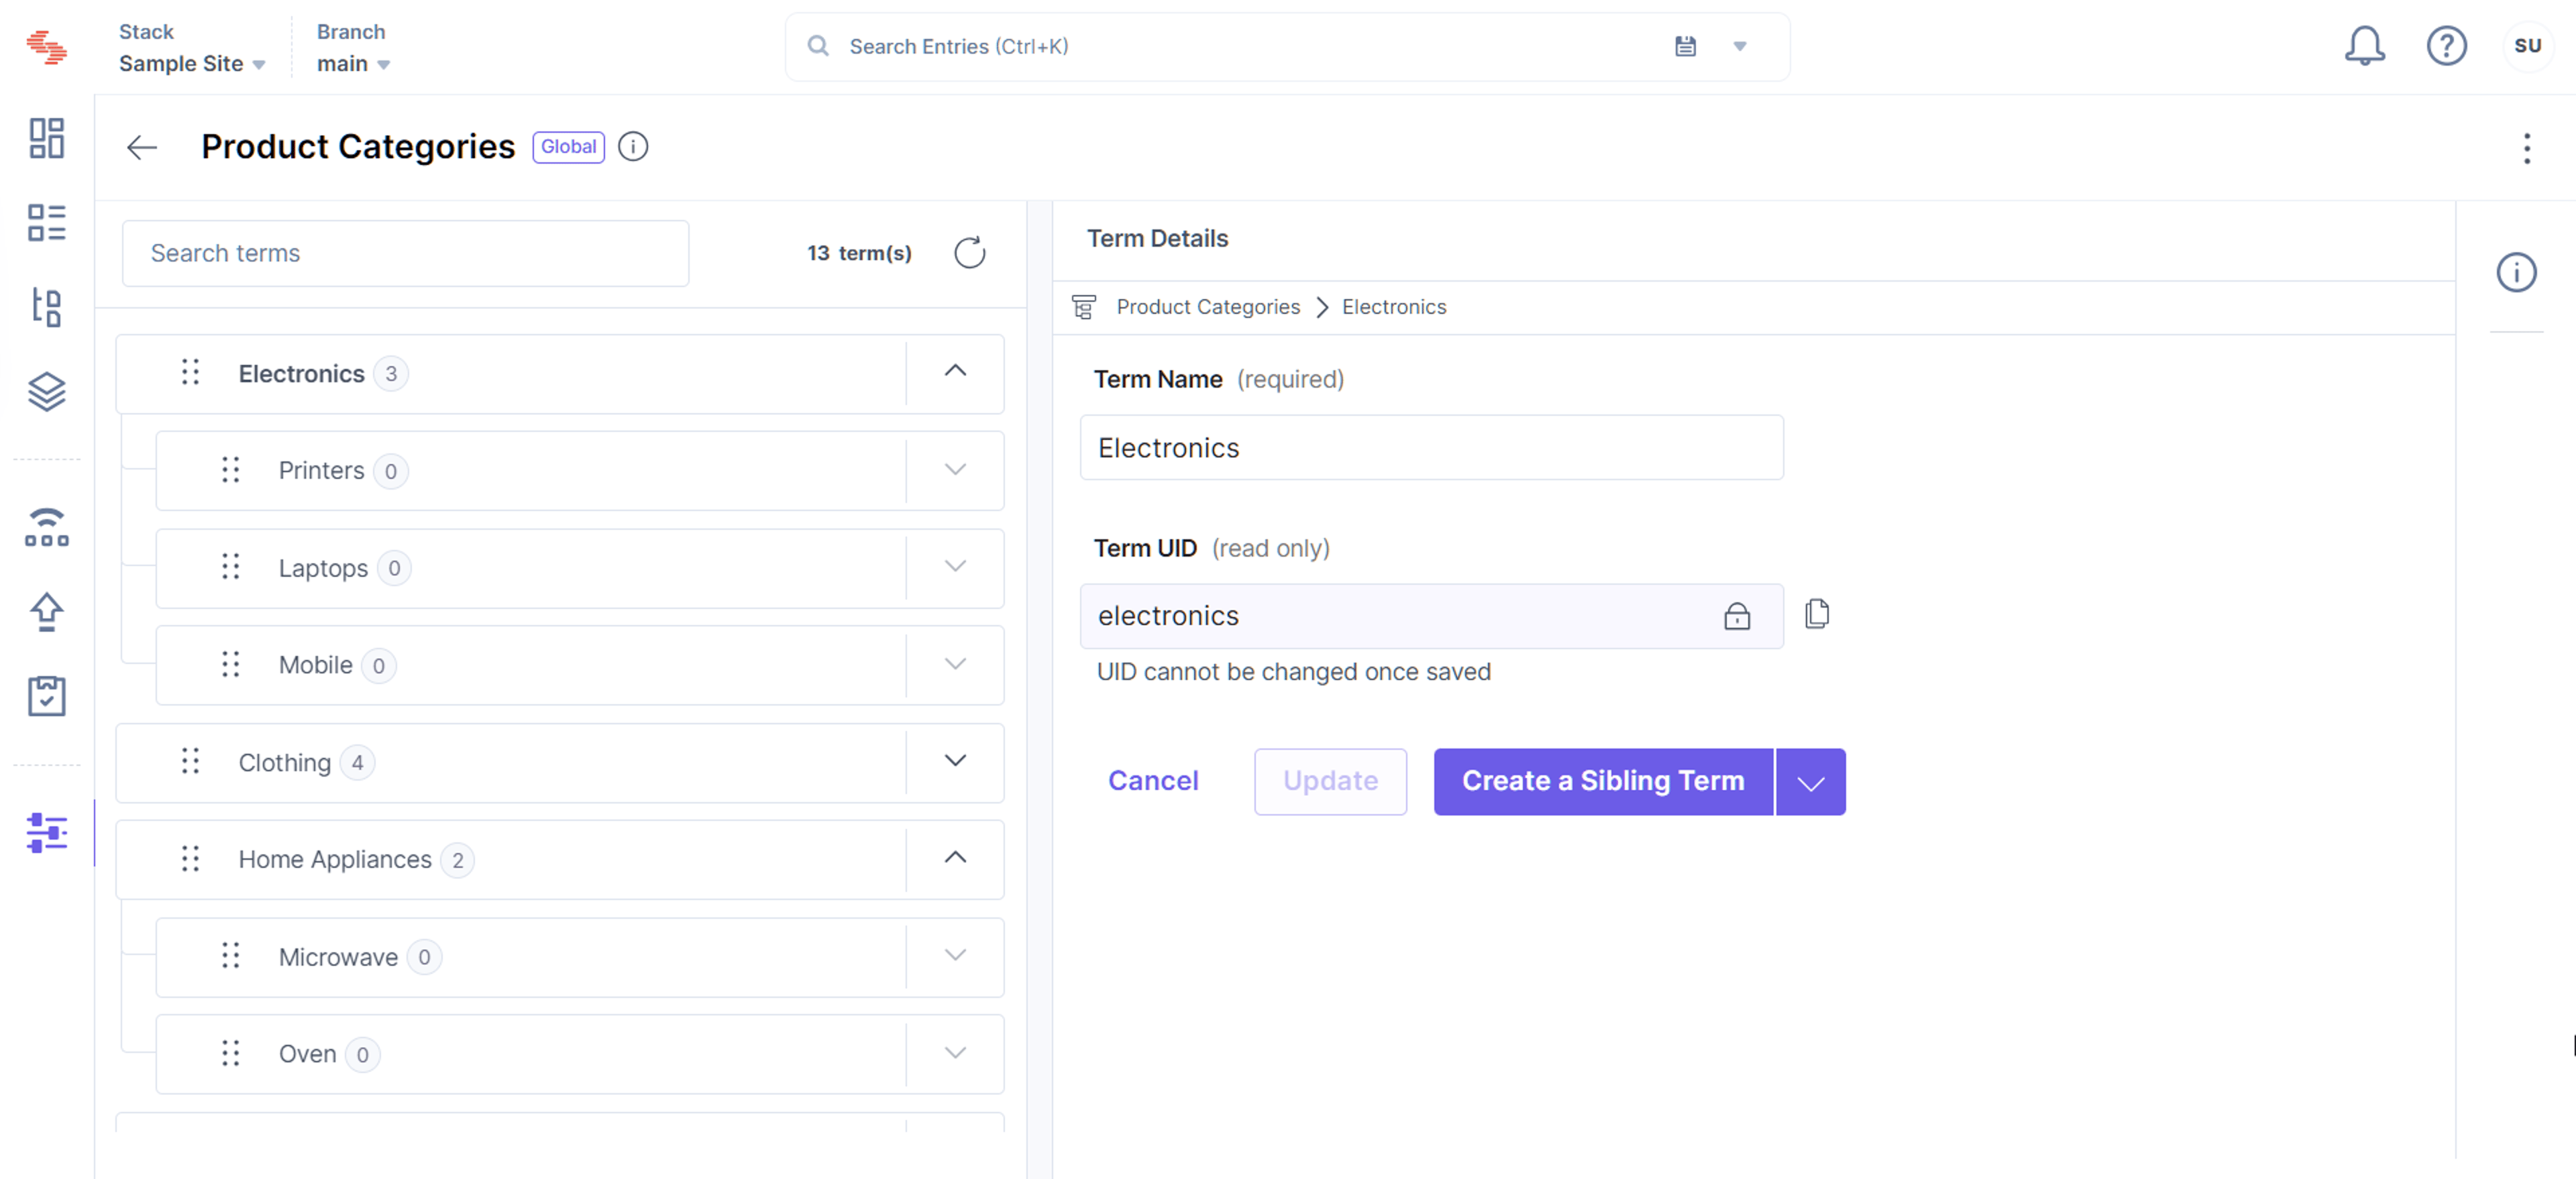Viewport: 2576px width, 1179px height.
Task: Click the Create a Sibling Term button
Action: click(x=1603, y=782)
